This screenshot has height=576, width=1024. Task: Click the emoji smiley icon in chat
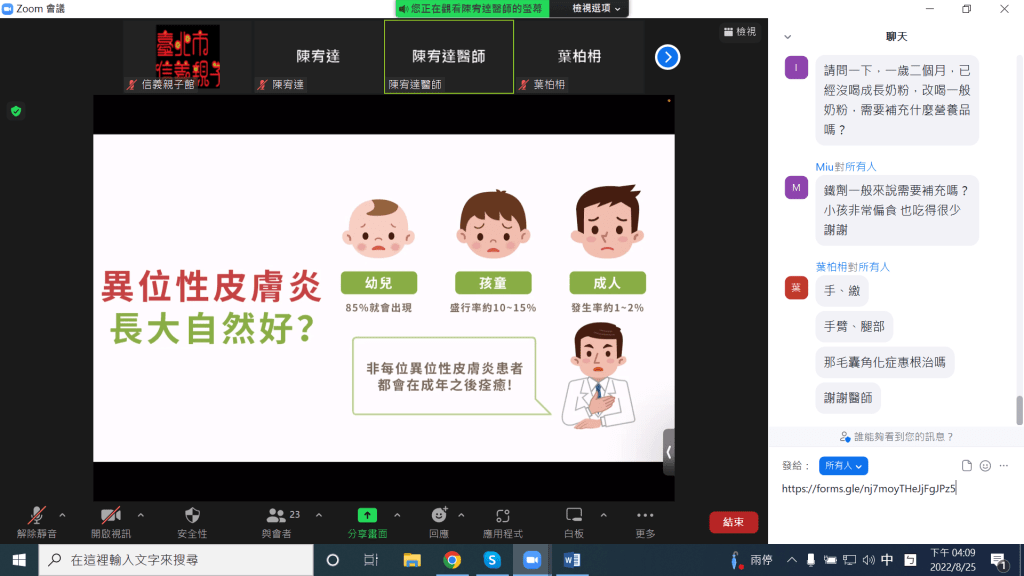pyautogui.click(x=985, y=466)
